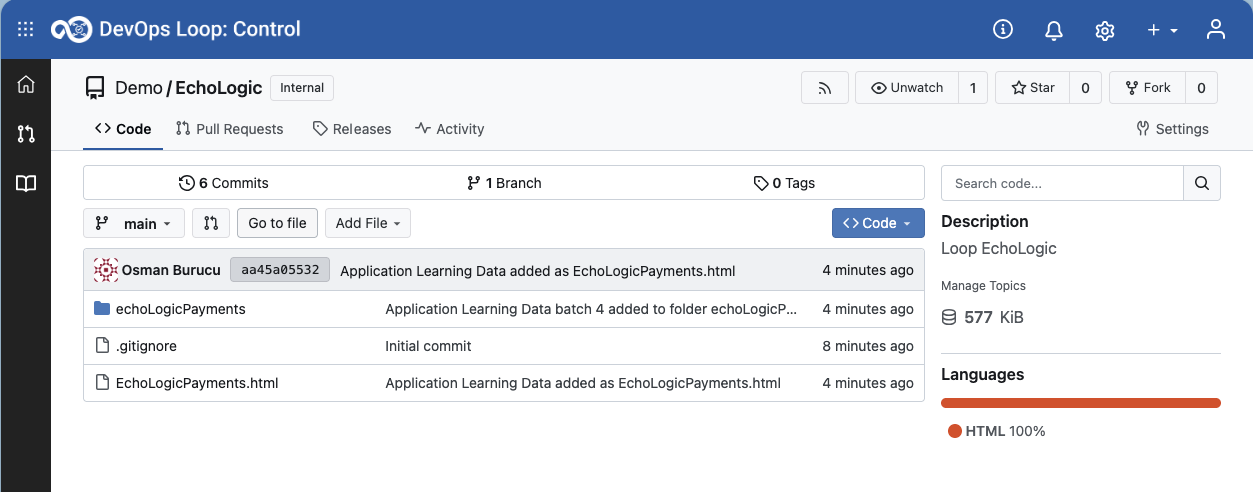The image size is (1253, 492).
Task: Open pull requests icon in left sidebar
Action: [26, 134]
